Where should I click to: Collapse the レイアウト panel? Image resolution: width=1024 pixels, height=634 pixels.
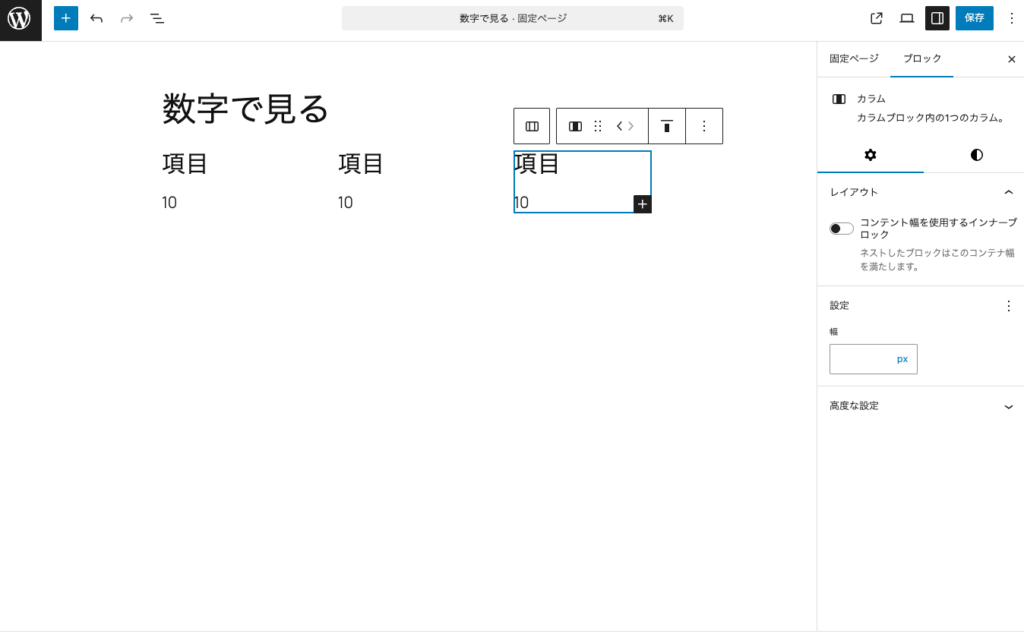click(x=1008, y=192)
